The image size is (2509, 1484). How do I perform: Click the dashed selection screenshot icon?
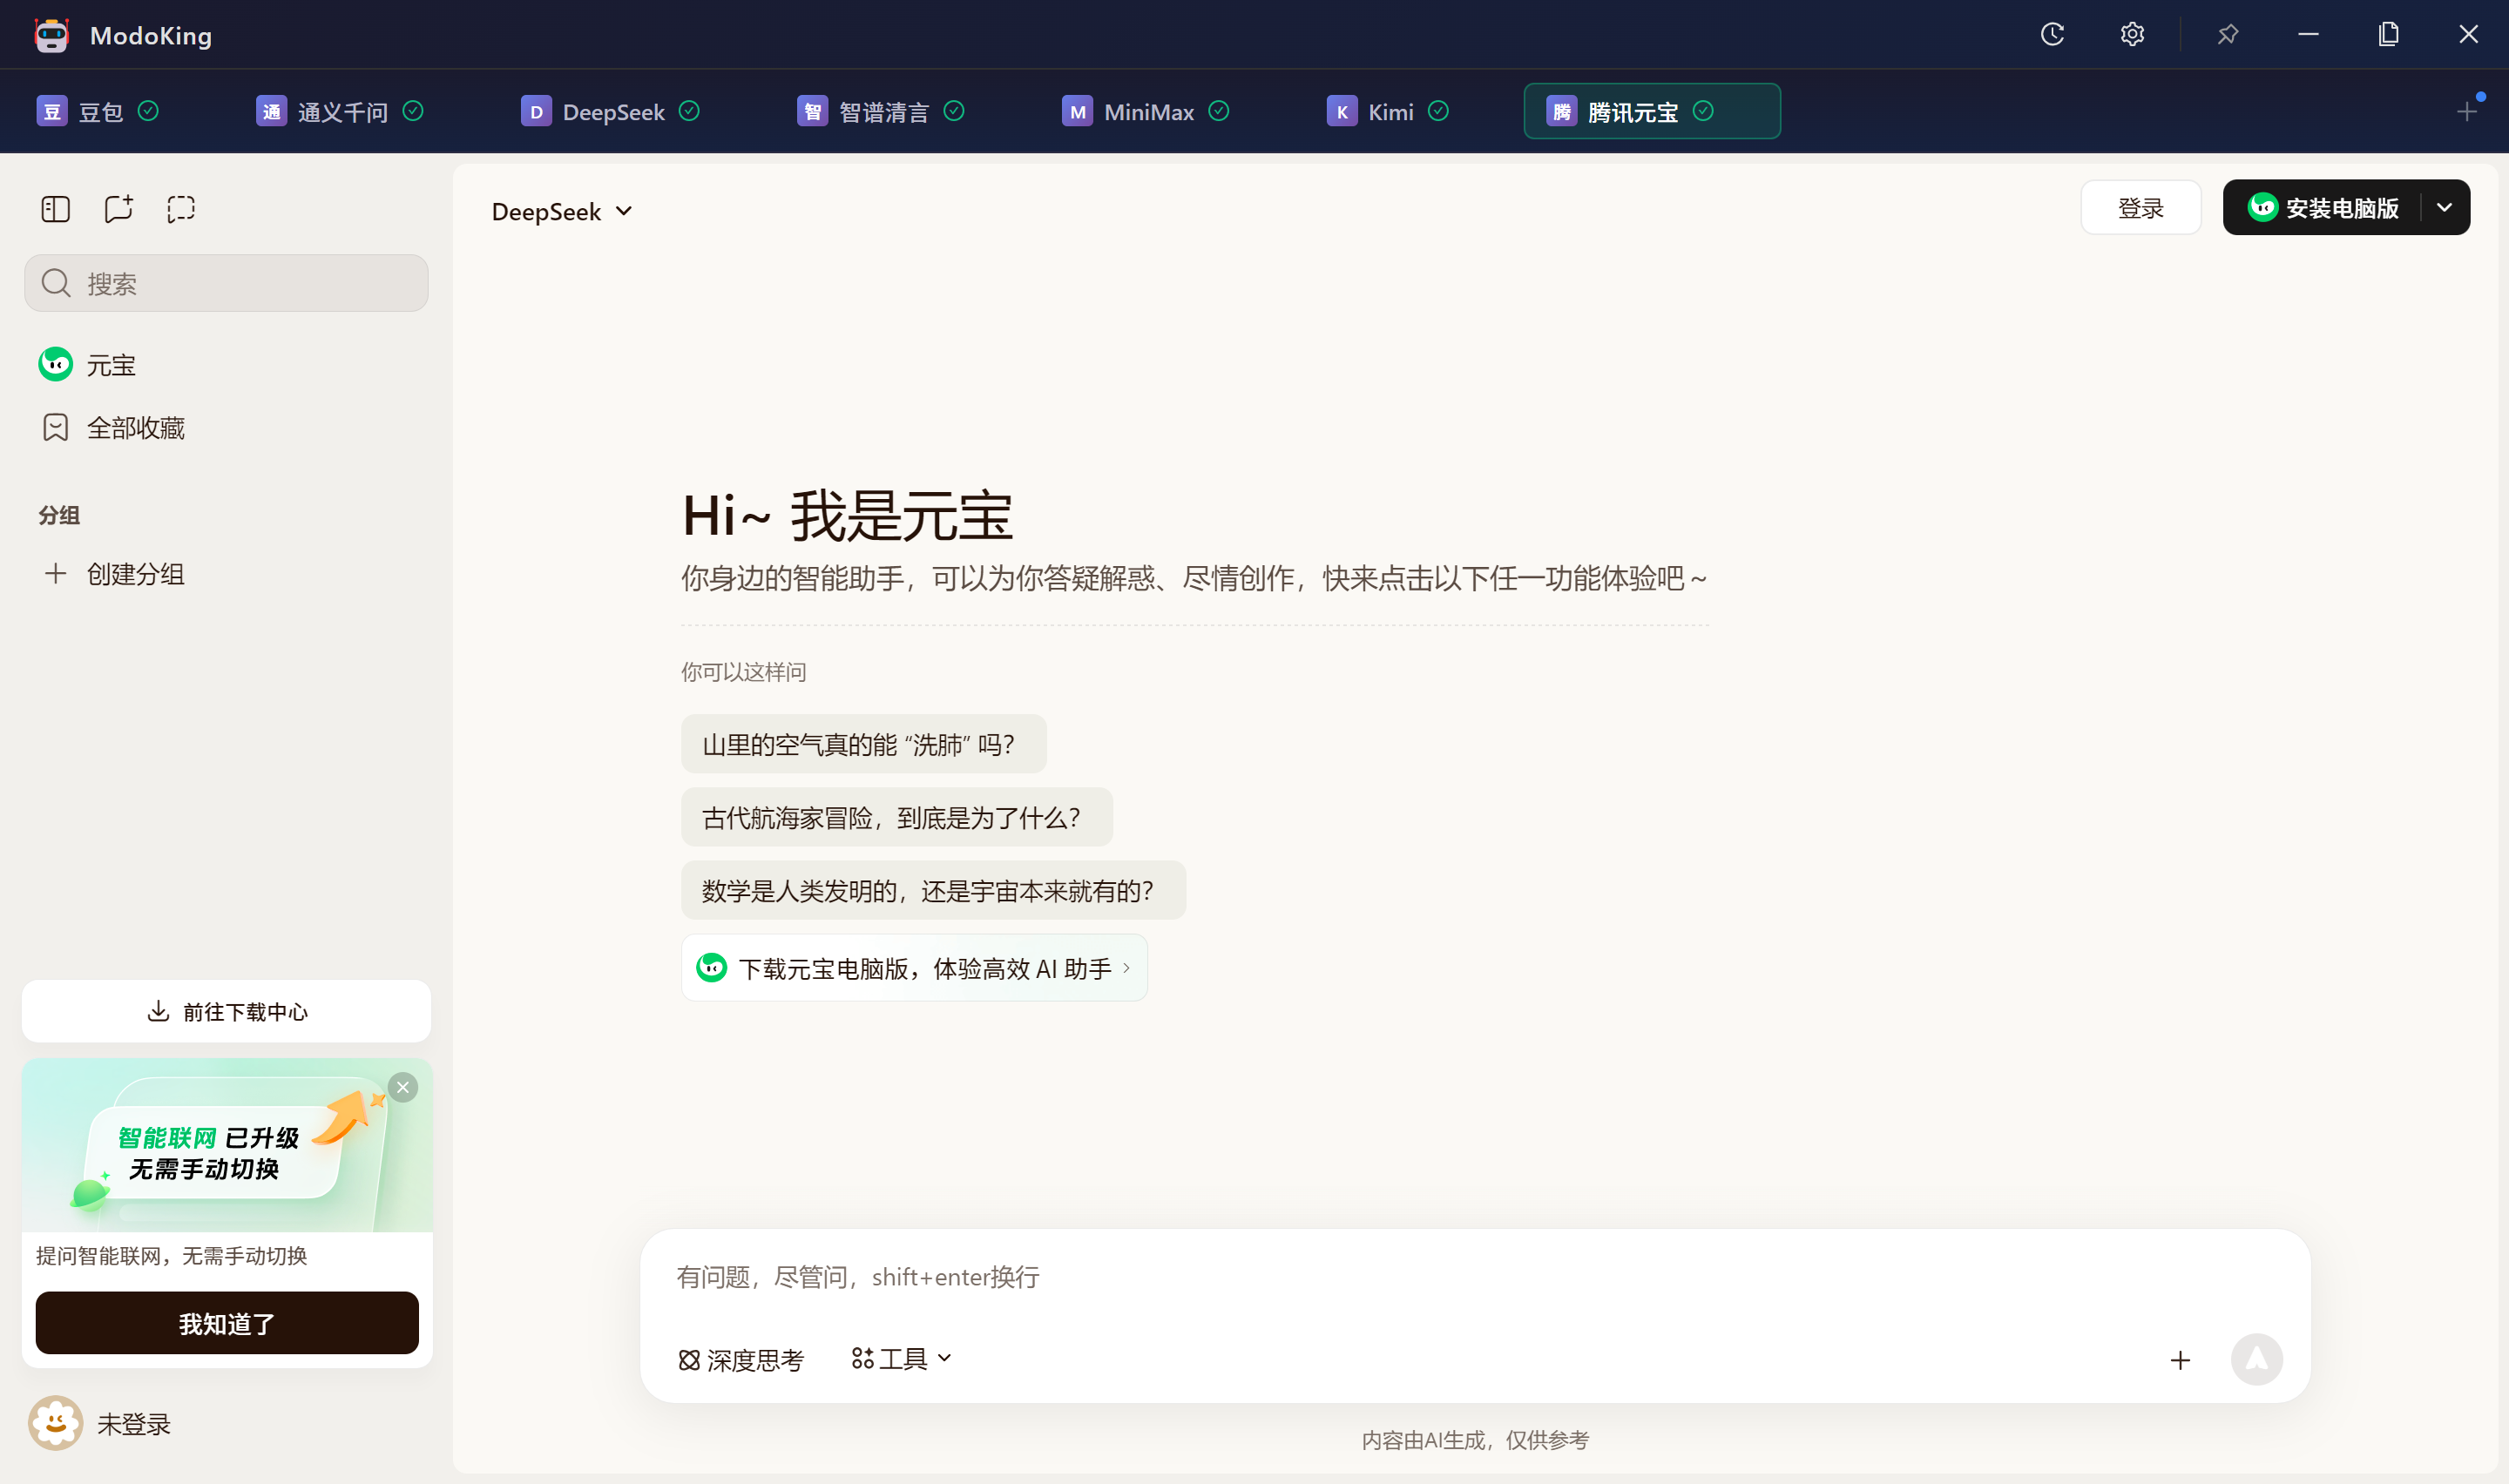pyautogui.click(x=181, y=209)
